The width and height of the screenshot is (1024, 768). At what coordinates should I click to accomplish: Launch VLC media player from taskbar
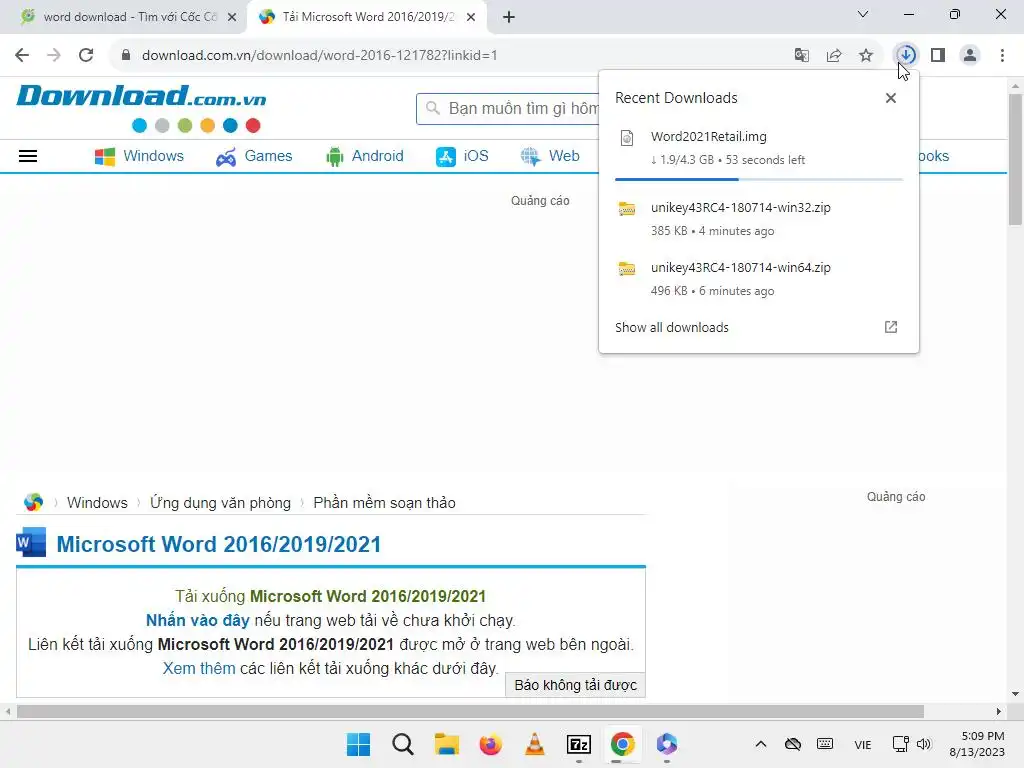point(535,744)
